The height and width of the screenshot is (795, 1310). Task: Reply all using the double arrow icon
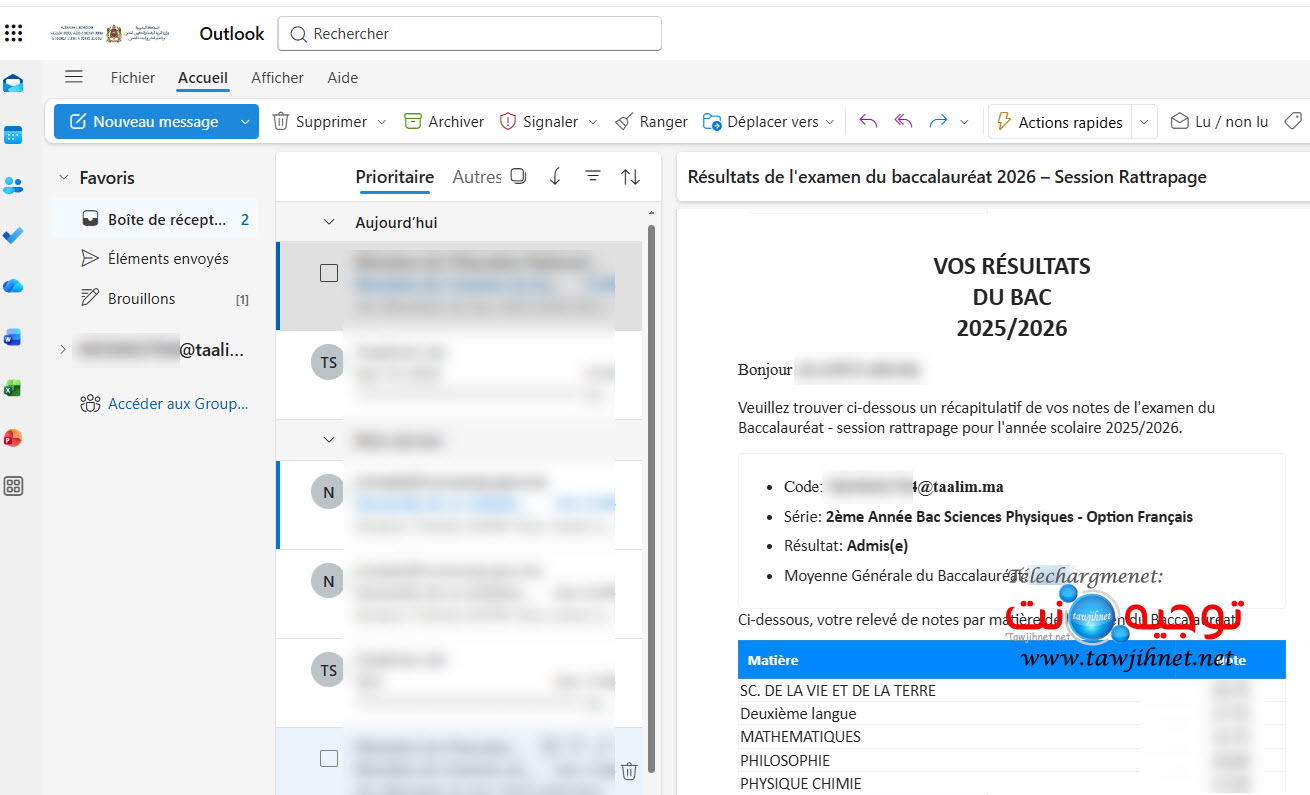pos(904,122)
